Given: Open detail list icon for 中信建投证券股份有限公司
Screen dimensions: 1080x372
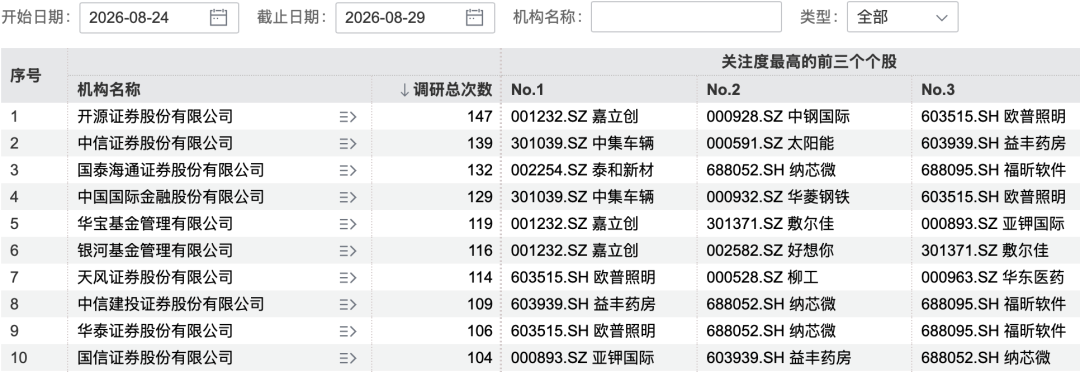Looking at the screenshot, I should click(x=348, y=304).
